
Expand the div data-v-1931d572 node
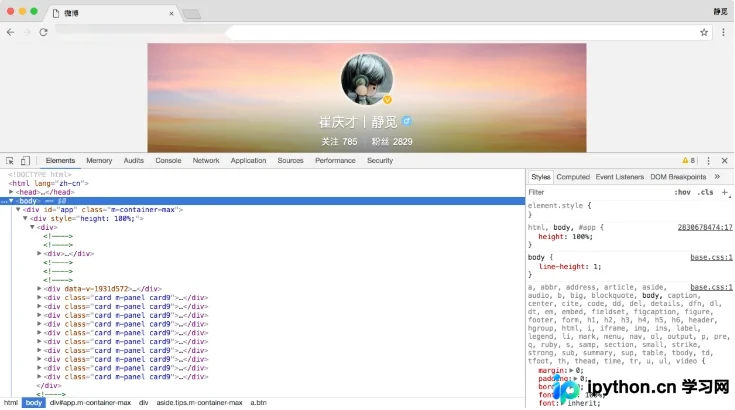[39, 289]
